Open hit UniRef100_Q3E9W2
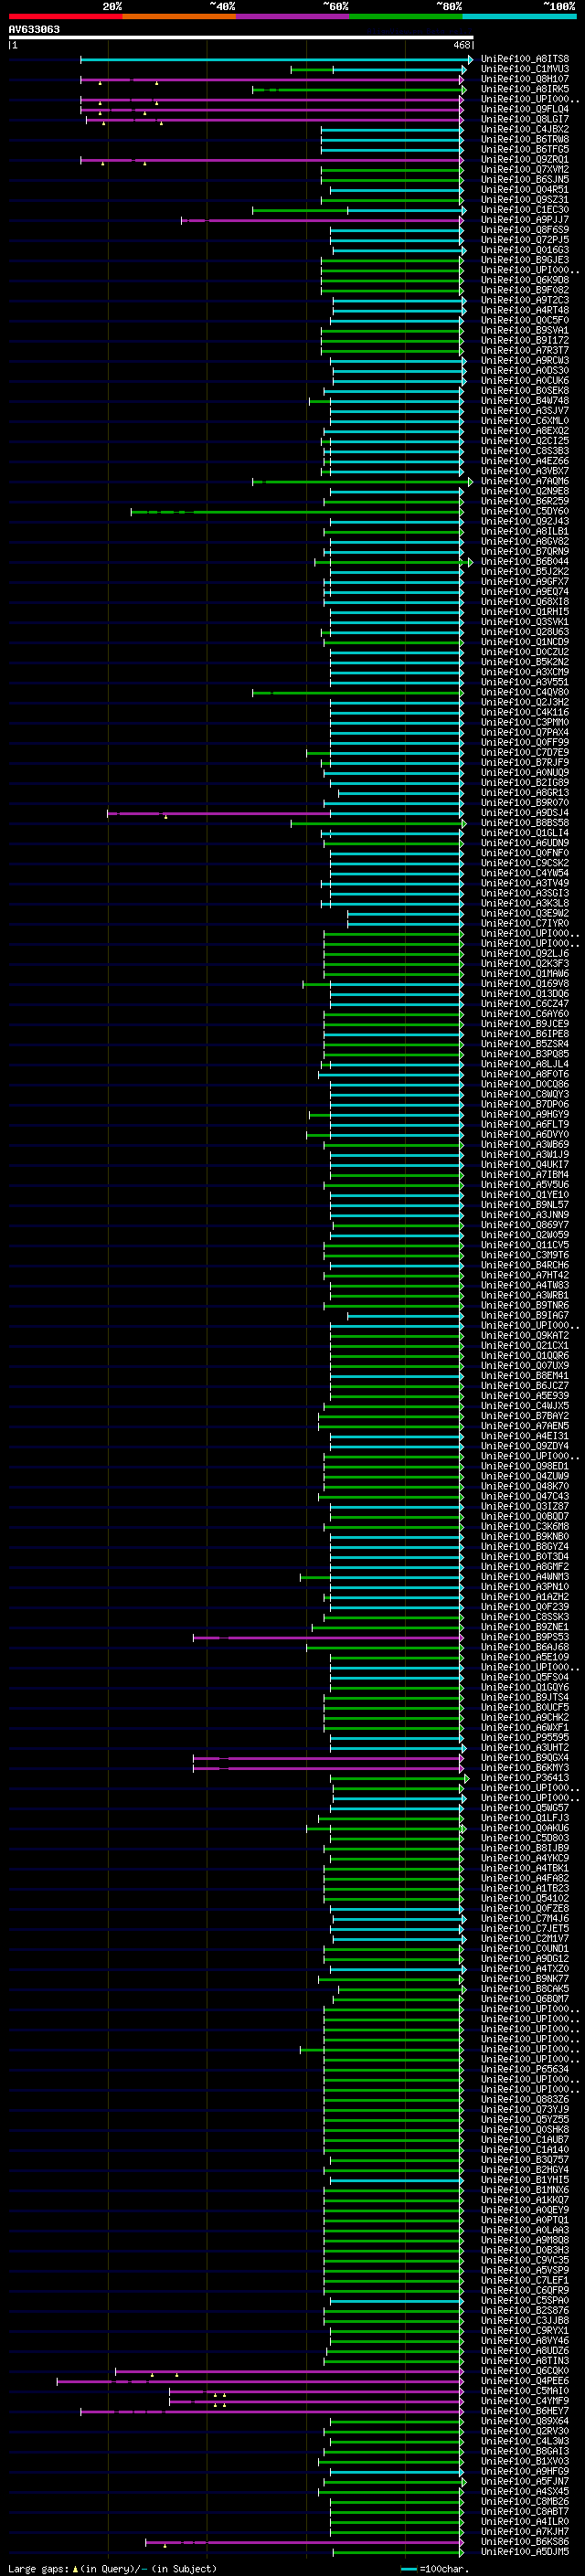 coord(524,913)
